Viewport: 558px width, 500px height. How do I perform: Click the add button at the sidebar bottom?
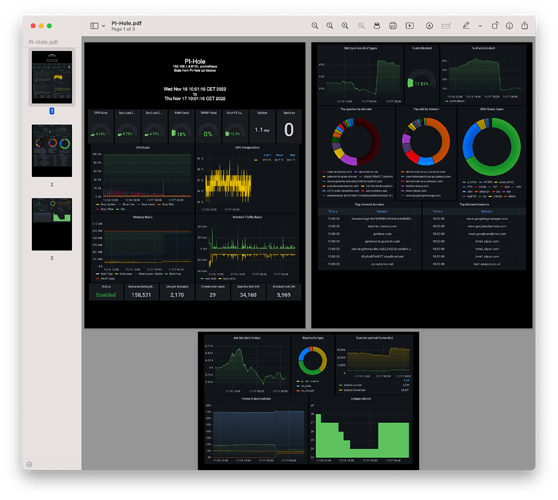pyautogui.click(x=29, y=464)
